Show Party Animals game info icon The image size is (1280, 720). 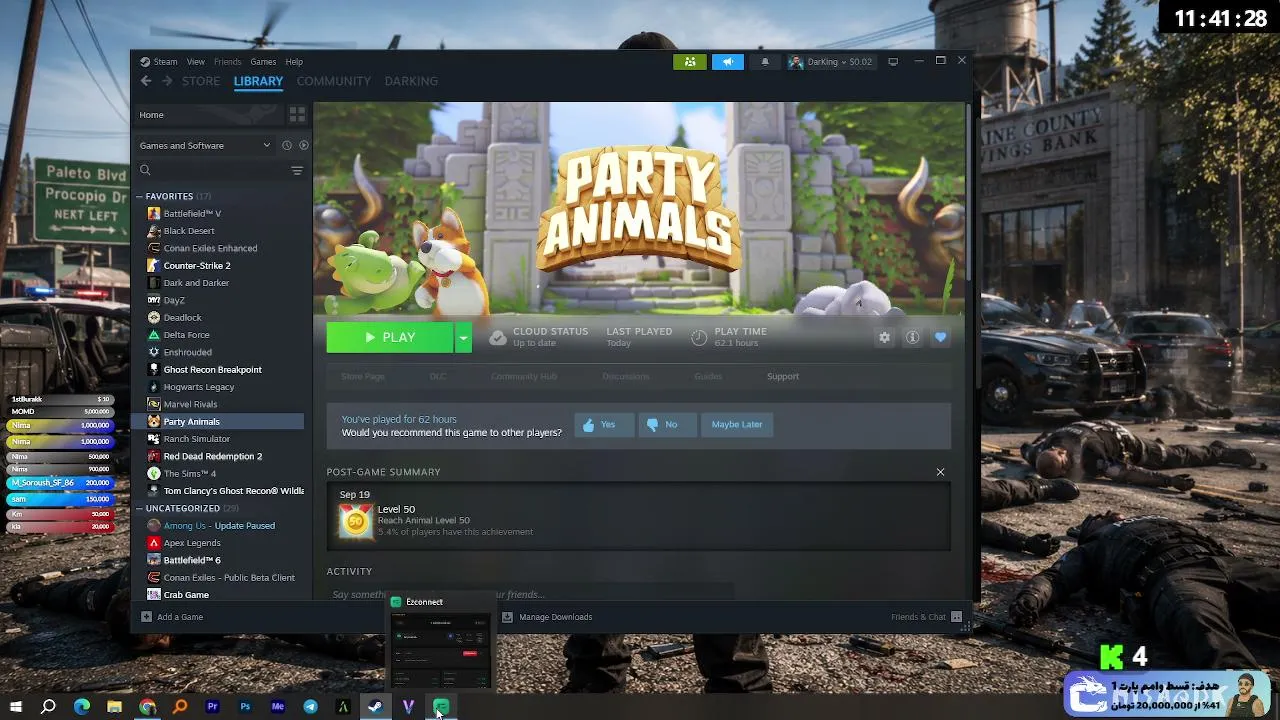[x=912, y=338]
